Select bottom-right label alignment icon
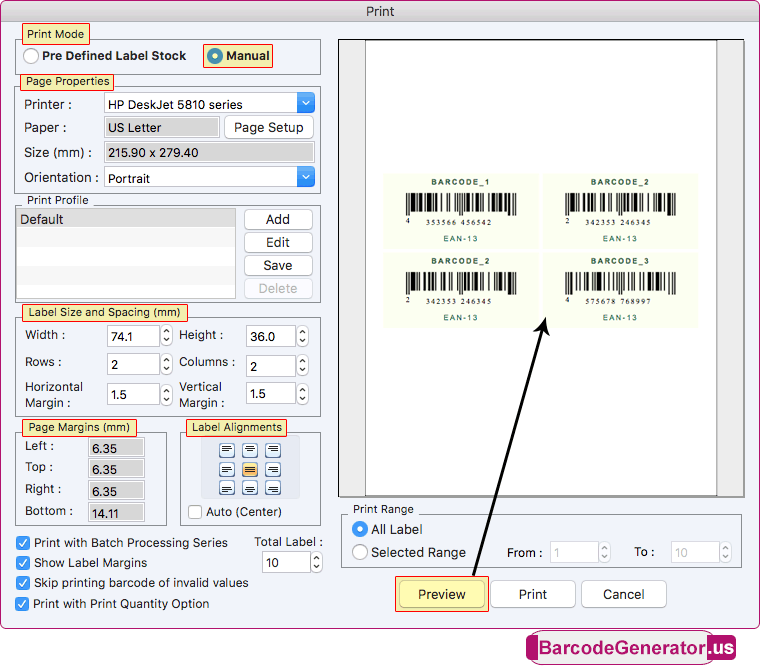Viewport: 760px width, 666px height. pyautogui.click(x=273, y=488)
